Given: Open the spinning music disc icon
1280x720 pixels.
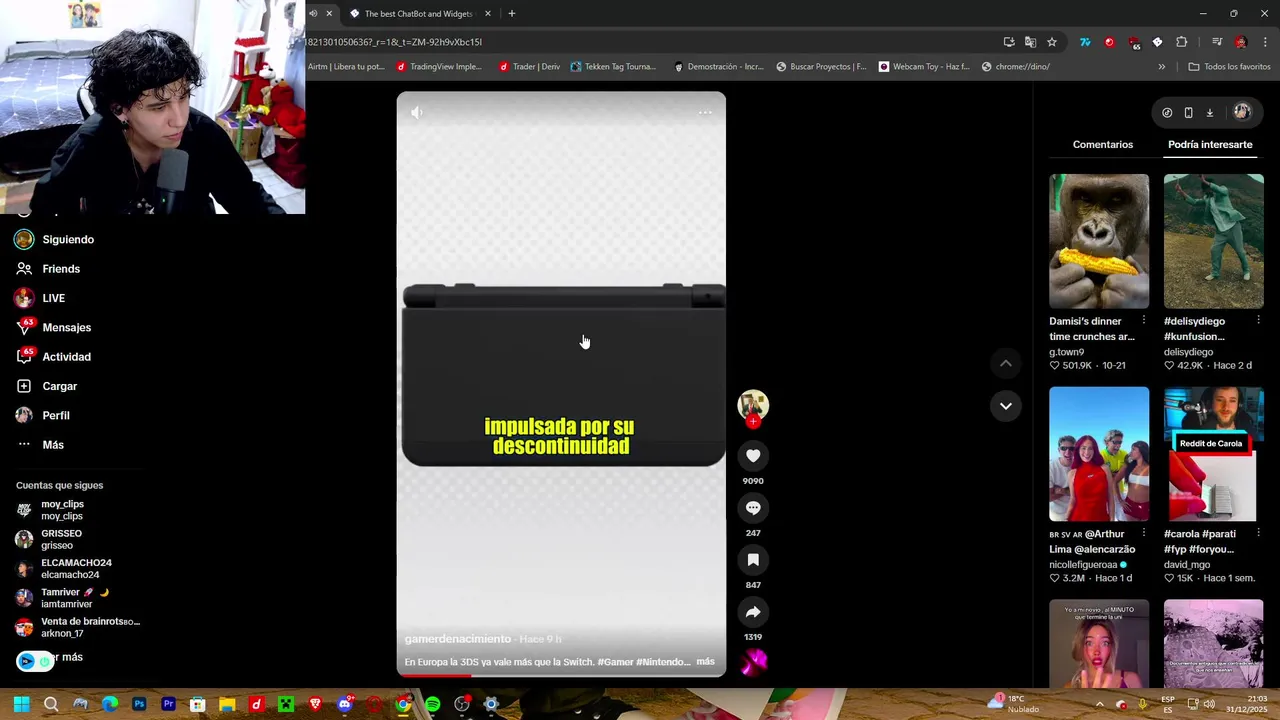Looking at the screenshot, I should point(753,661).
